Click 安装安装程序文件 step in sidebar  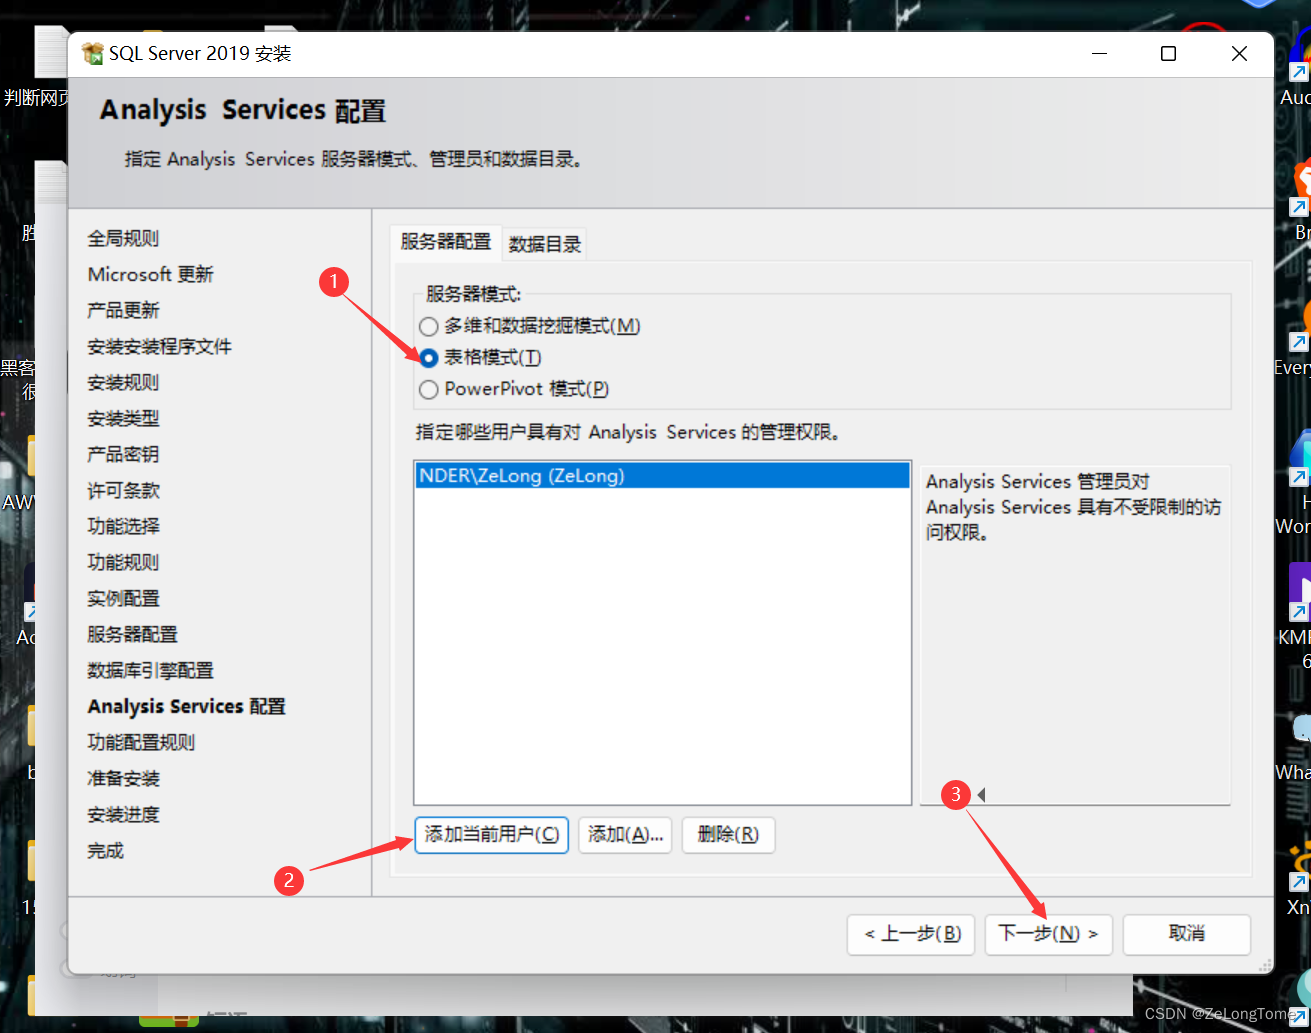pyautogui.click(x=159, y=346)
